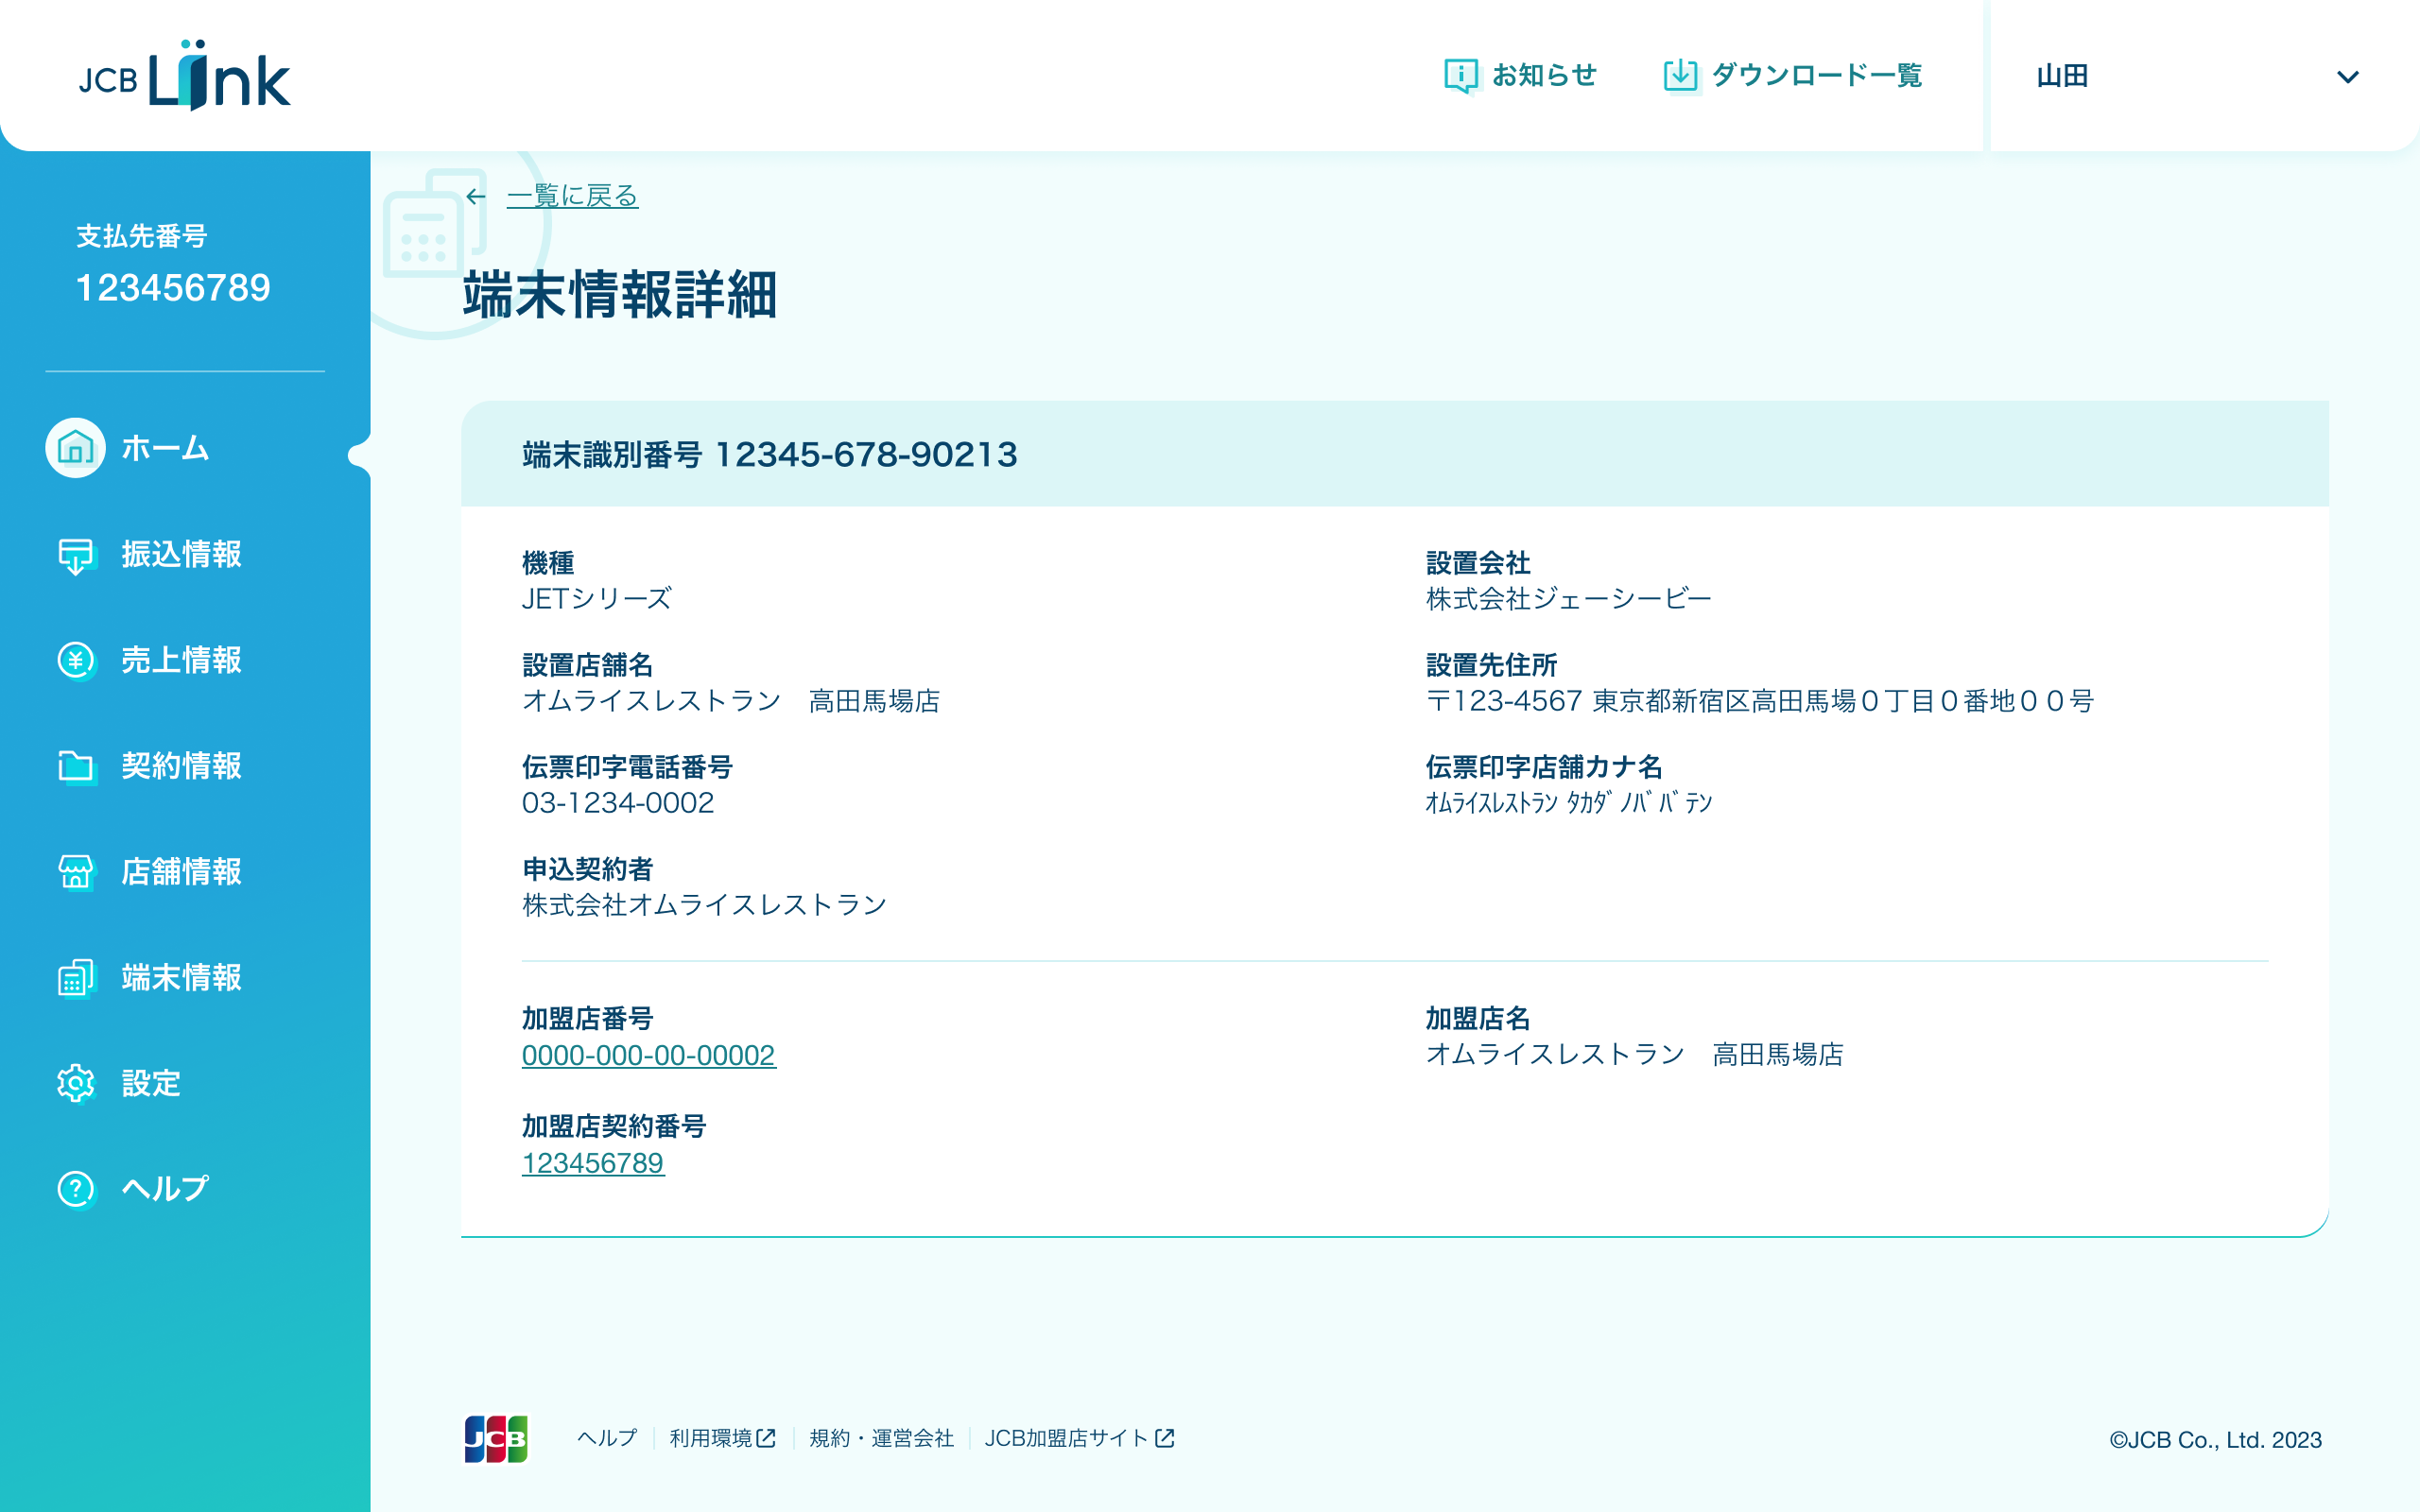Image resolution: width=2420 pixels, height=1512 pixels.
Task: Go back via 一覧に戻る link
Action: tap(572, 196)
